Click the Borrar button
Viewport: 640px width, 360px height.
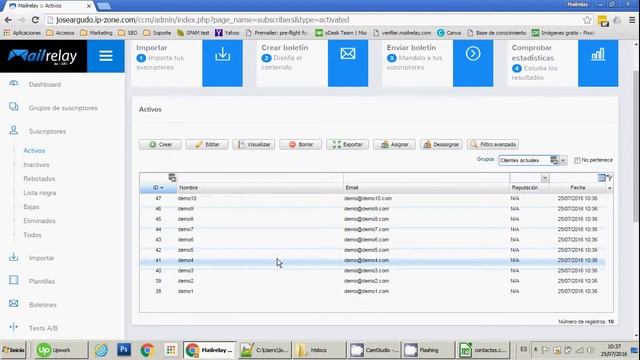[301, 144]
